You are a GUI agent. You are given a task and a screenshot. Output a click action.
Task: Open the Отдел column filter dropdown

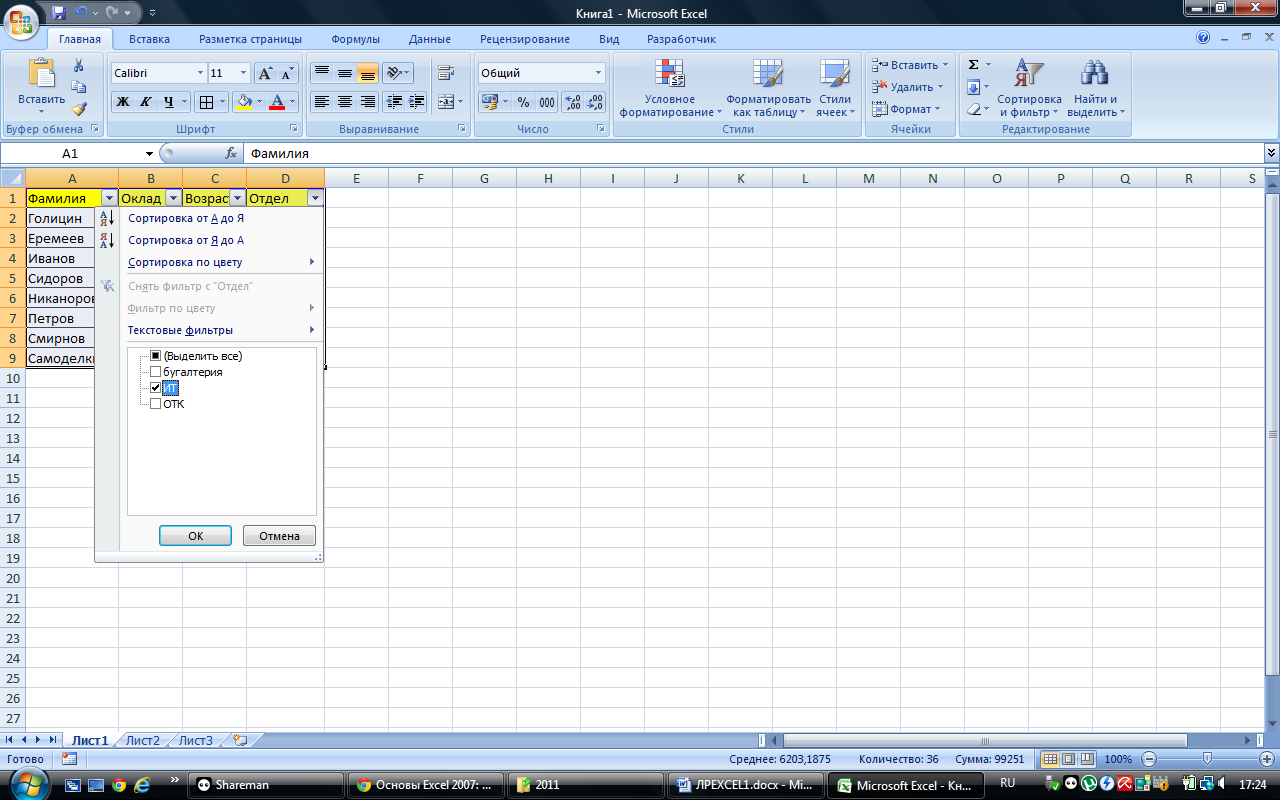pyautogui.click(x=316, y=198)
